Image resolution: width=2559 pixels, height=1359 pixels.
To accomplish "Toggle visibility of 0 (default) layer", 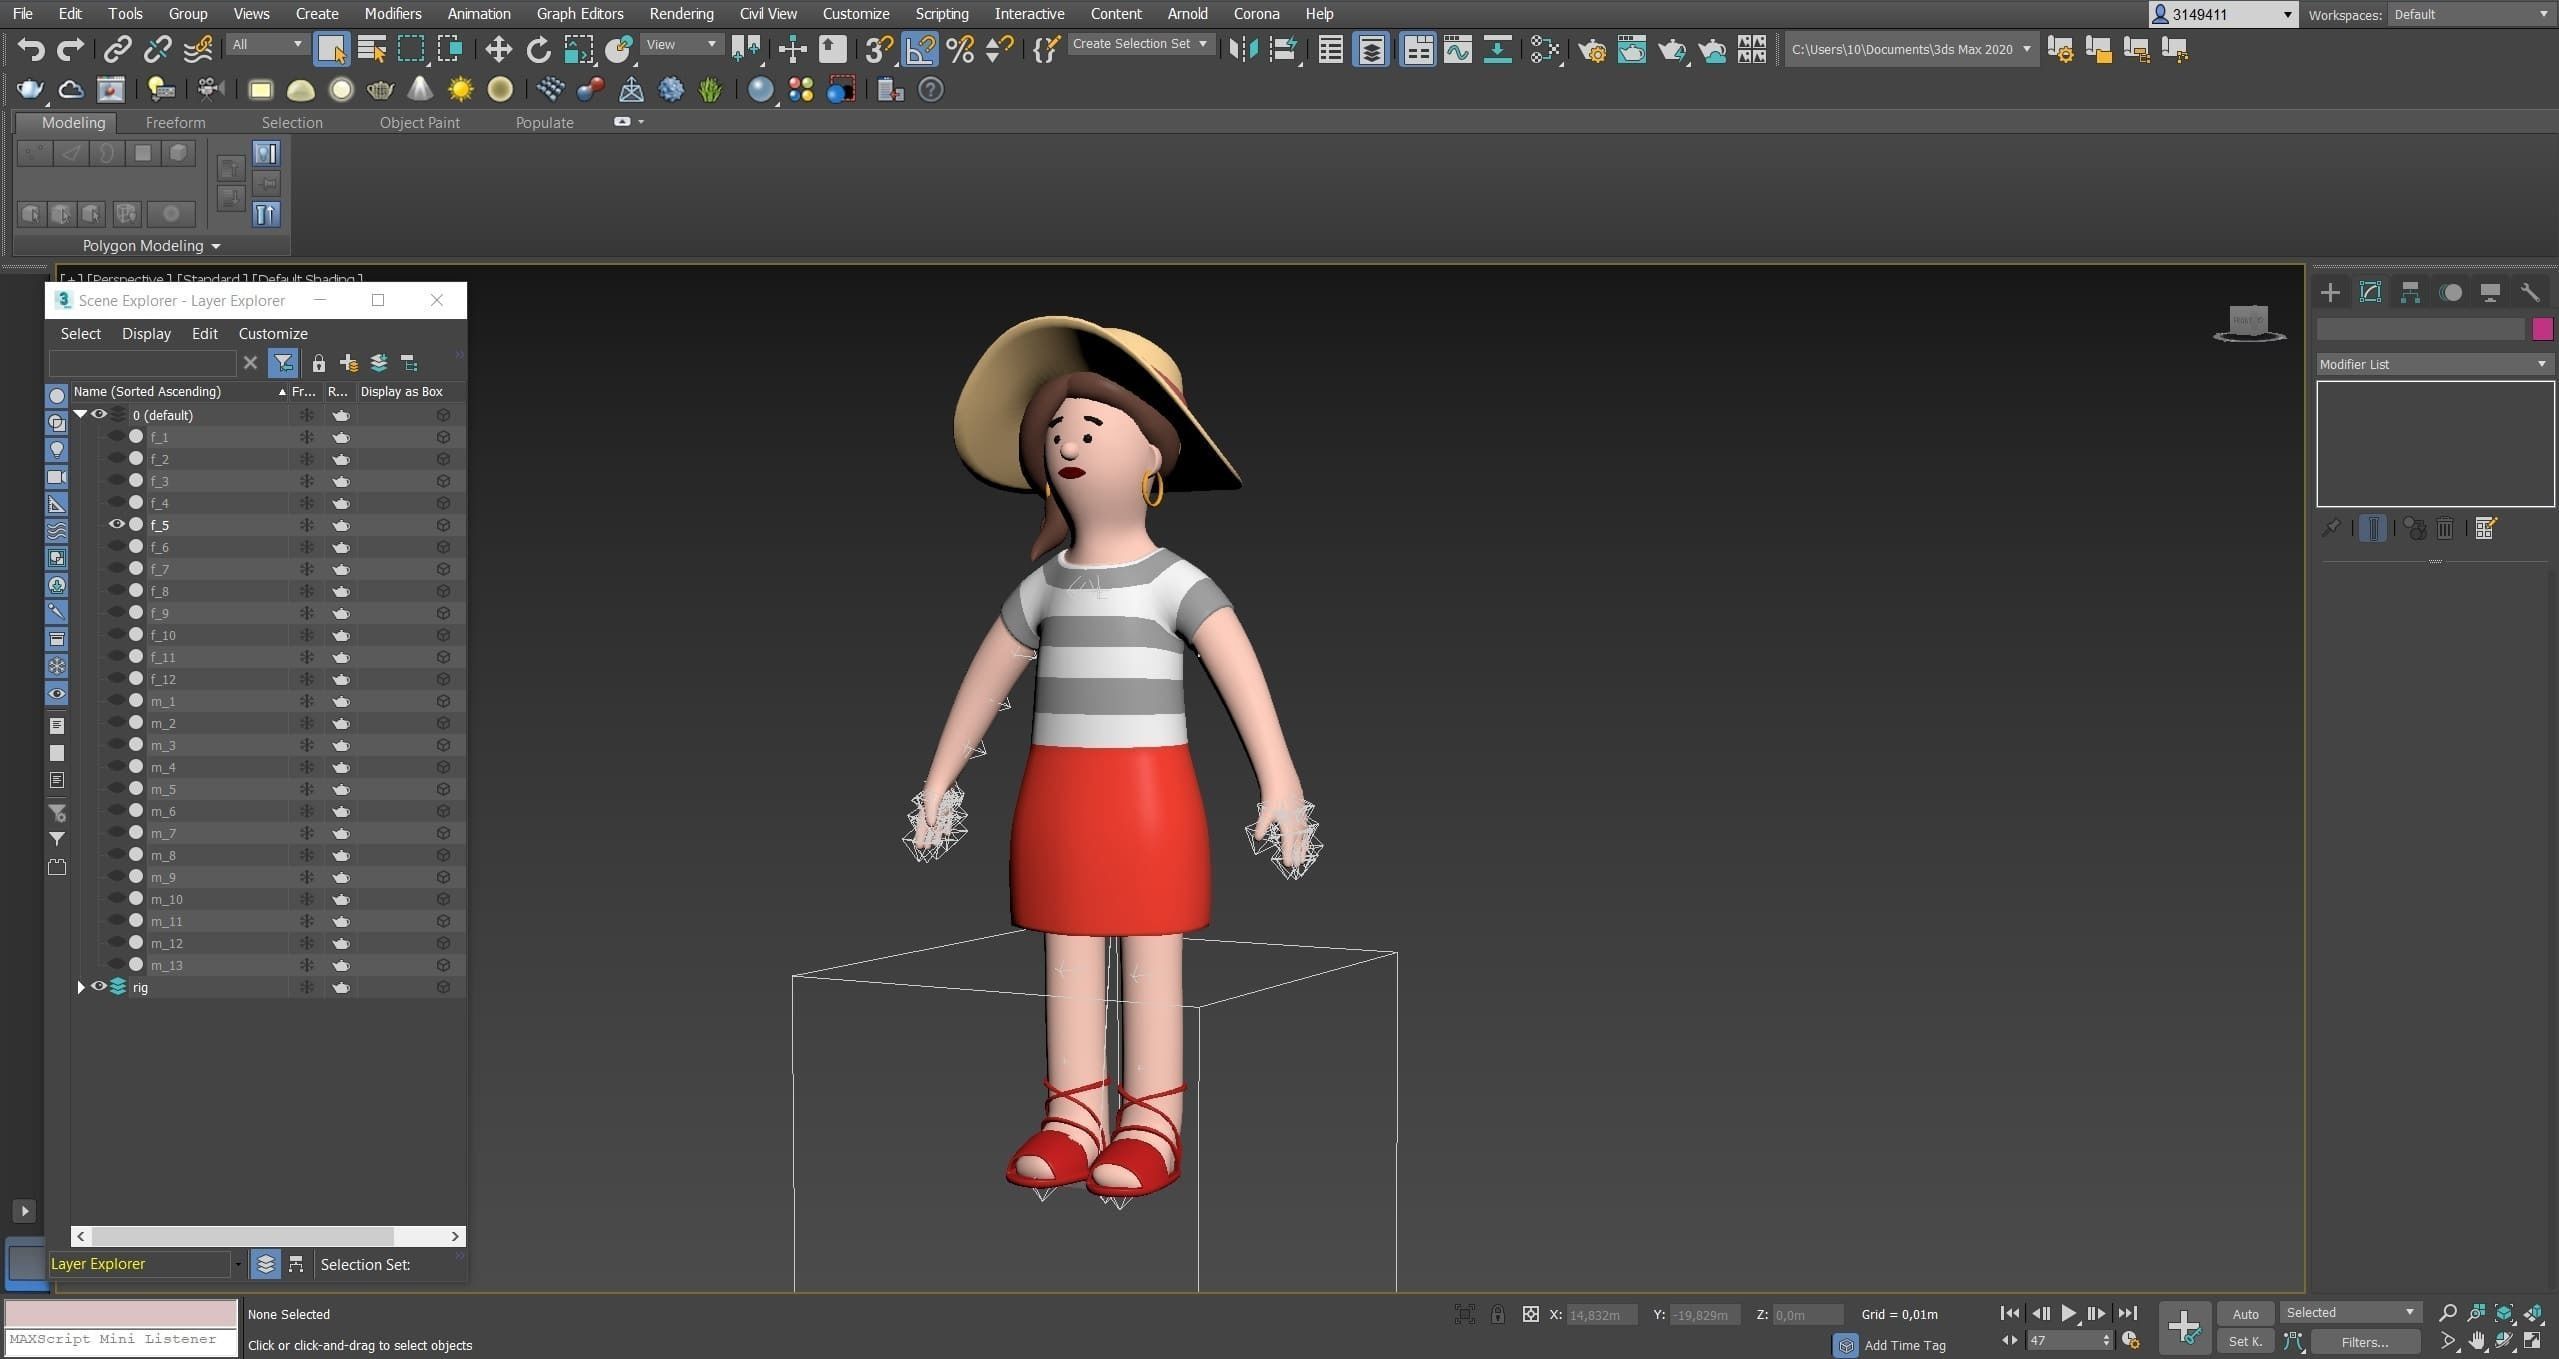I will 98,414.
